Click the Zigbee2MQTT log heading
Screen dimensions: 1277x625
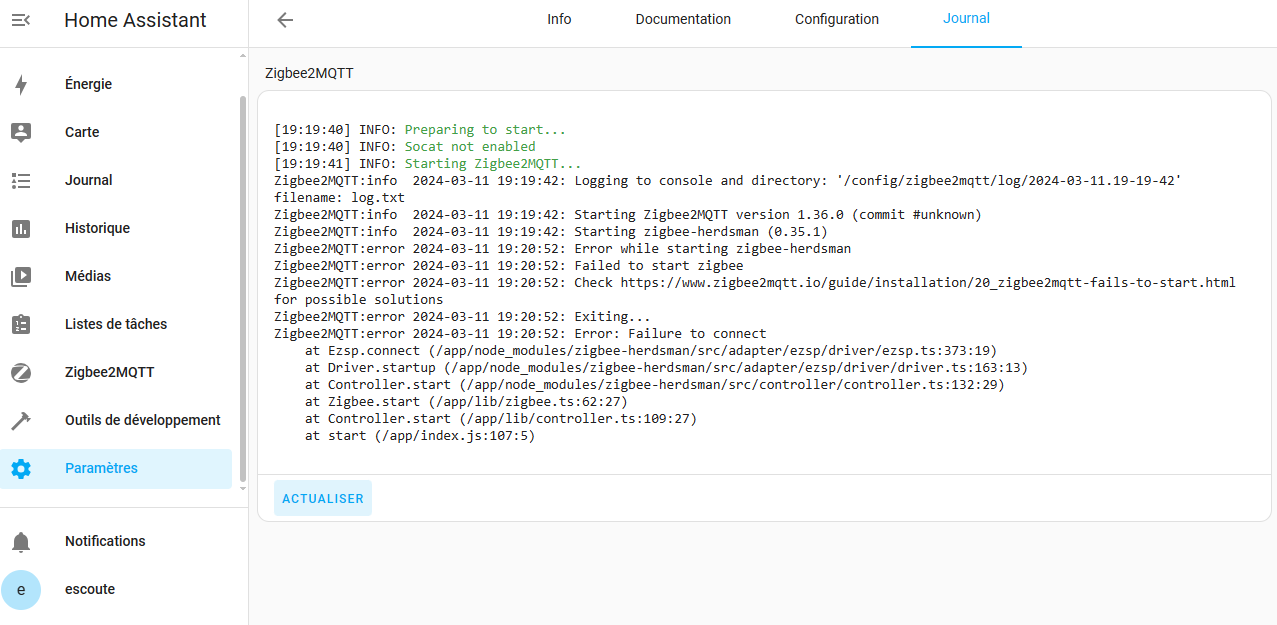tap(309, 73)
